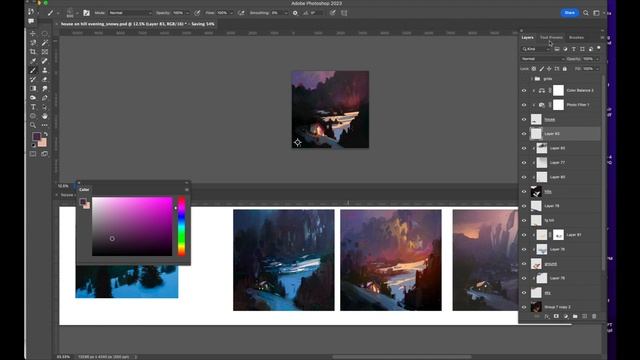Open the Flow dropdown
The height and width of the screenshot is (360, 640).
point(231,13)
